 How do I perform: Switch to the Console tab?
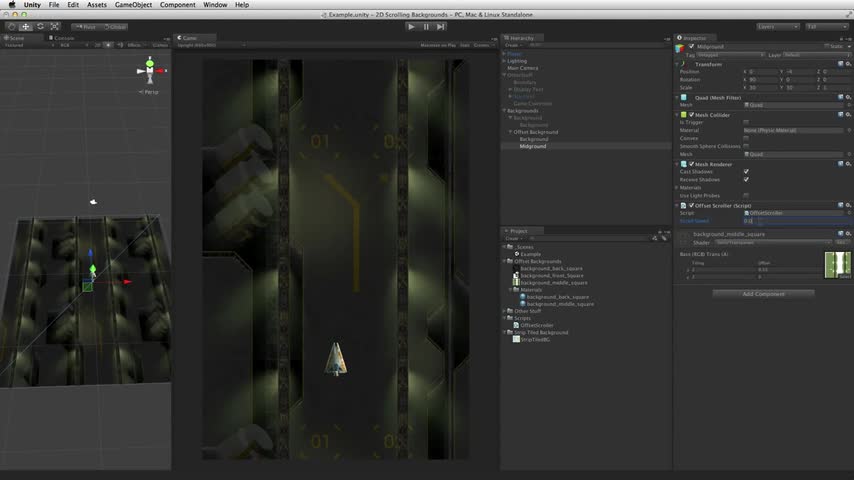click(62, 38)
